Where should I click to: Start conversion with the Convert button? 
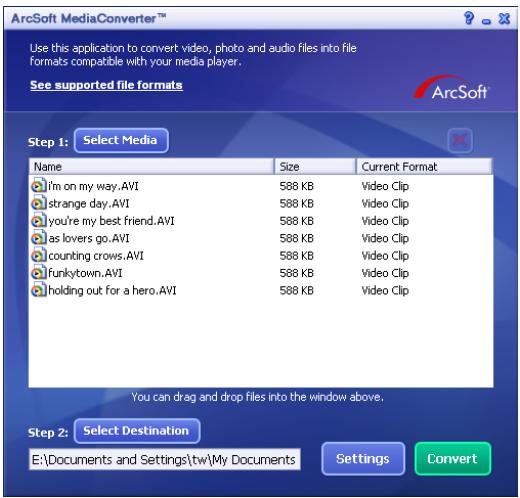pyautogui.click(x=453, y=459)
